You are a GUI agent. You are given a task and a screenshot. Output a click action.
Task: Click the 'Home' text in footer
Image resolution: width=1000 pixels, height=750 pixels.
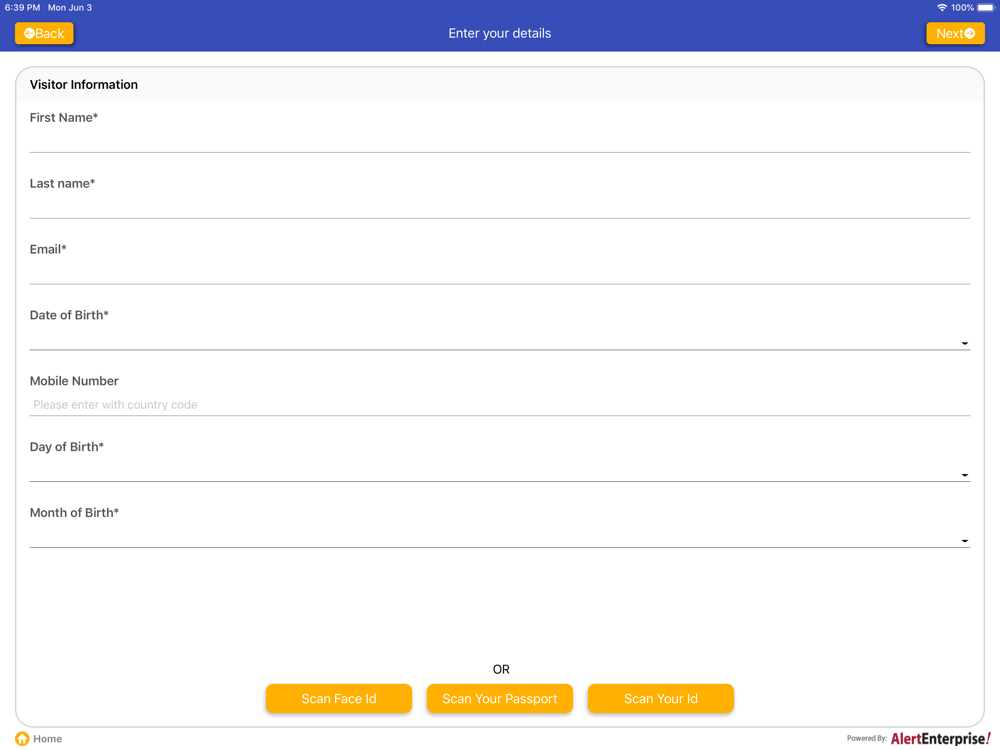coord(48,739)
